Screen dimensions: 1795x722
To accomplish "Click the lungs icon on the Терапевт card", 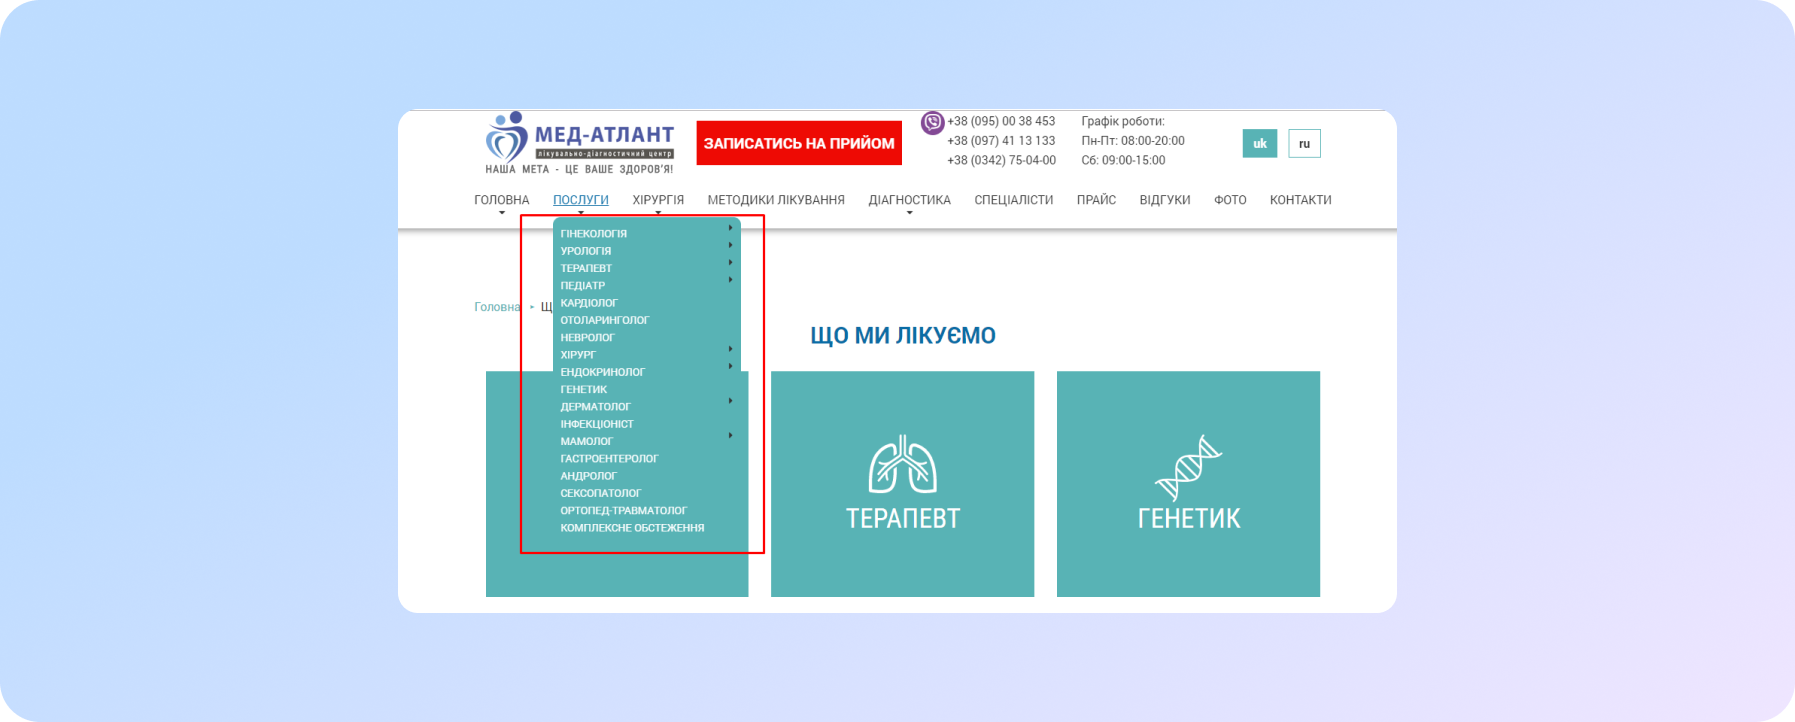I will pyautogui.click(x=902, y=464).
